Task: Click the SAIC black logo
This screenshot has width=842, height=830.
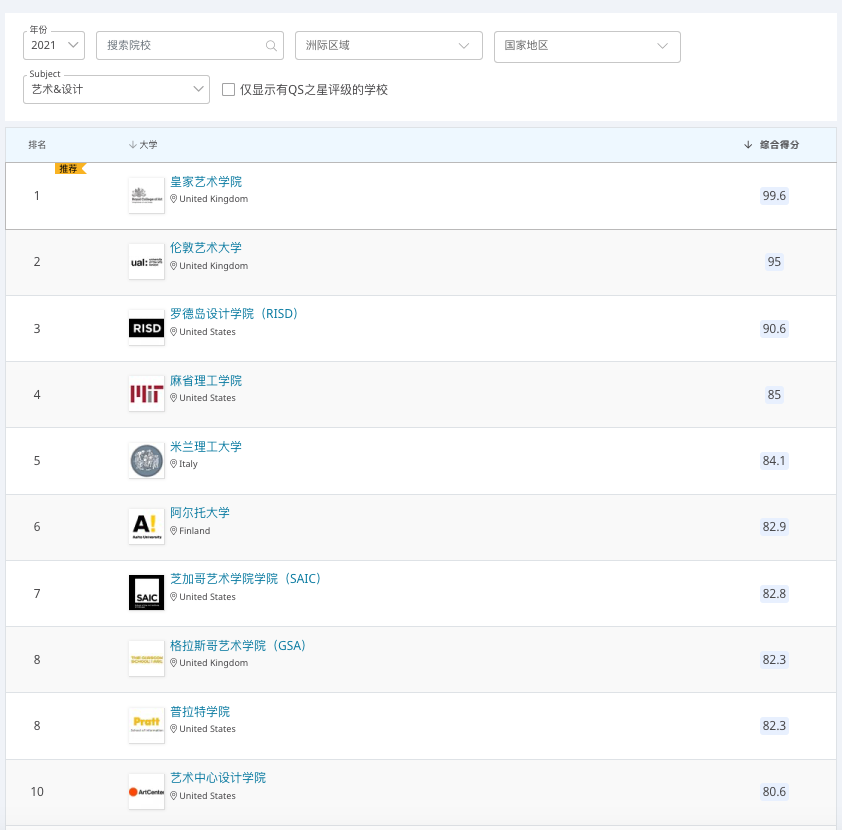Action: click(147, 593)
